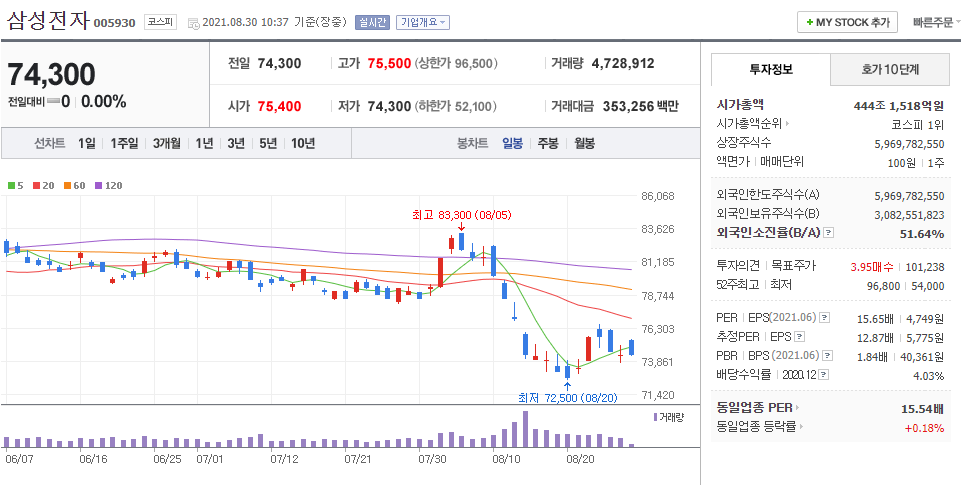The width and height of the screenshot is (964, 485).
Task: Click the current price 74,300
Action: click(x=52, y=74)
